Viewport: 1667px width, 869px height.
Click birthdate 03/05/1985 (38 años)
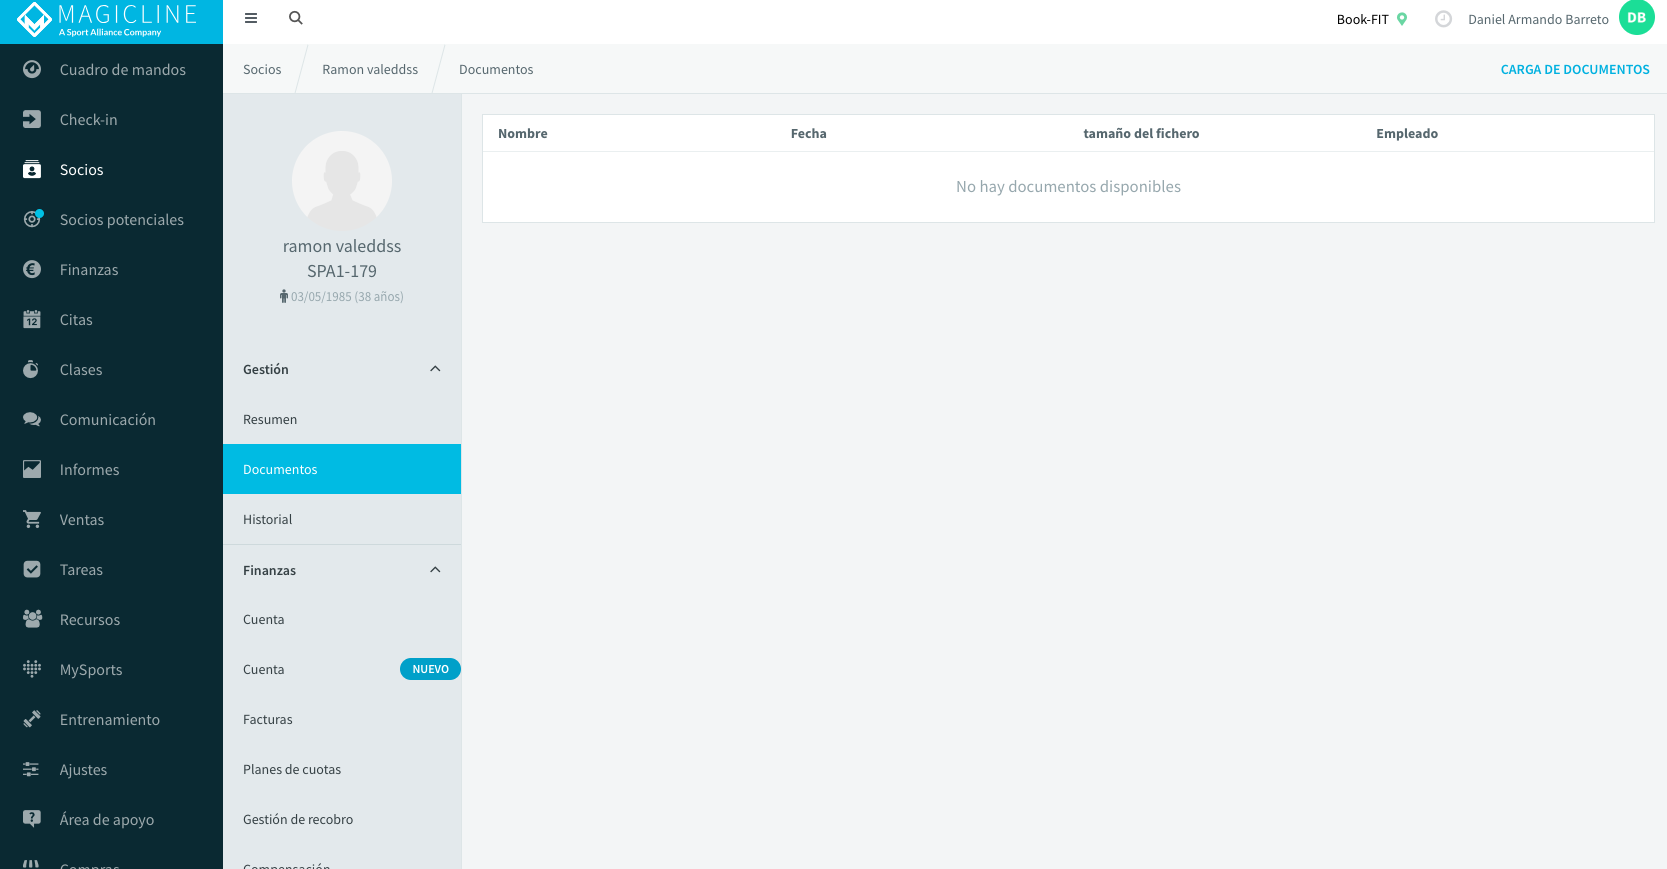coord(347,297)
